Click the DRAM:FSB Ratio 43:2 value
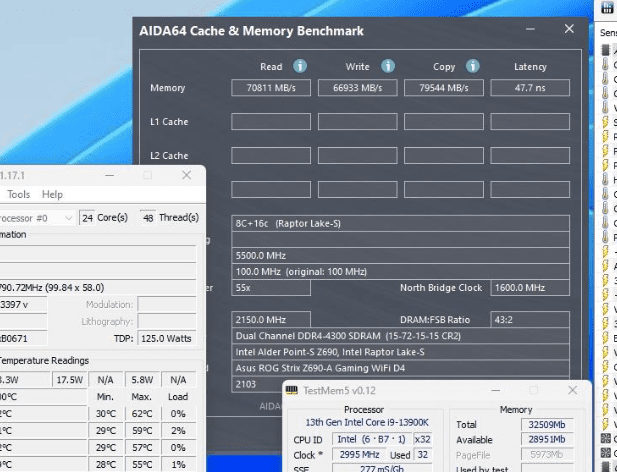617x472 pixels. pos(530,320)
